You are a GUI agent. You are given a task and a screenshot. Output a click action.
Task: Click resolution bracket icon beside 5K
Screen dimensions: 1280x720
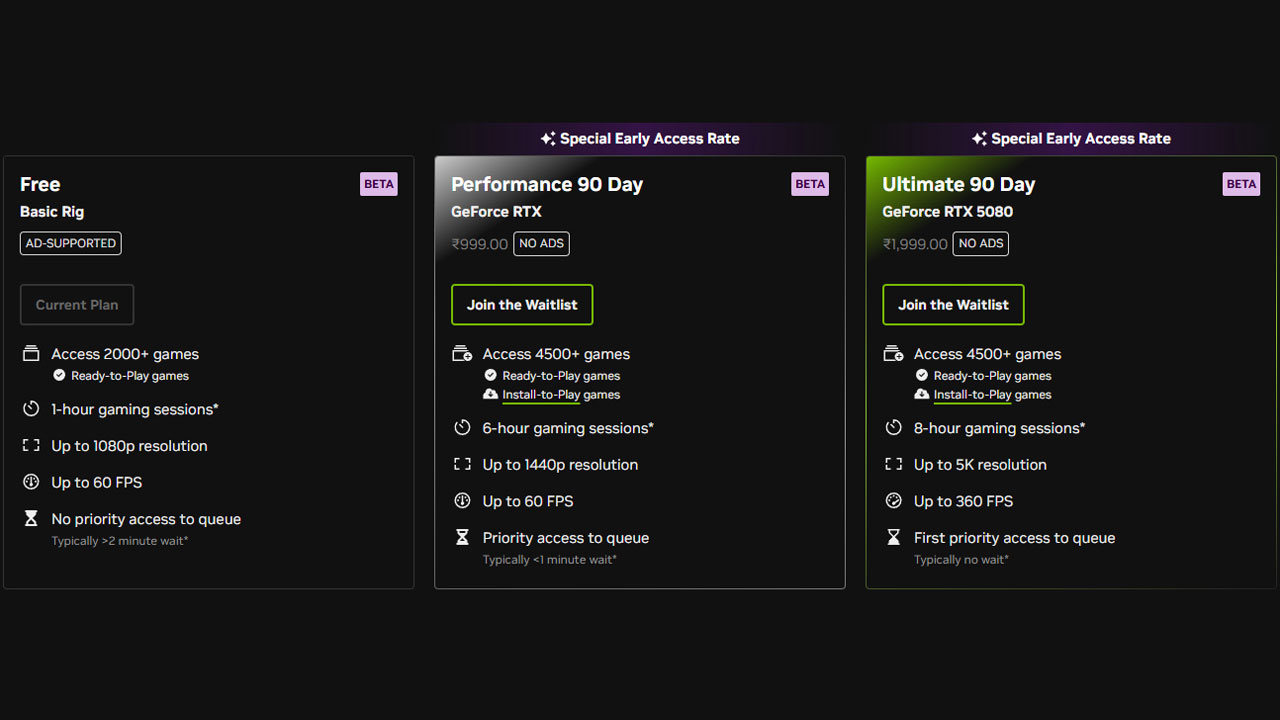pos(893,465)
